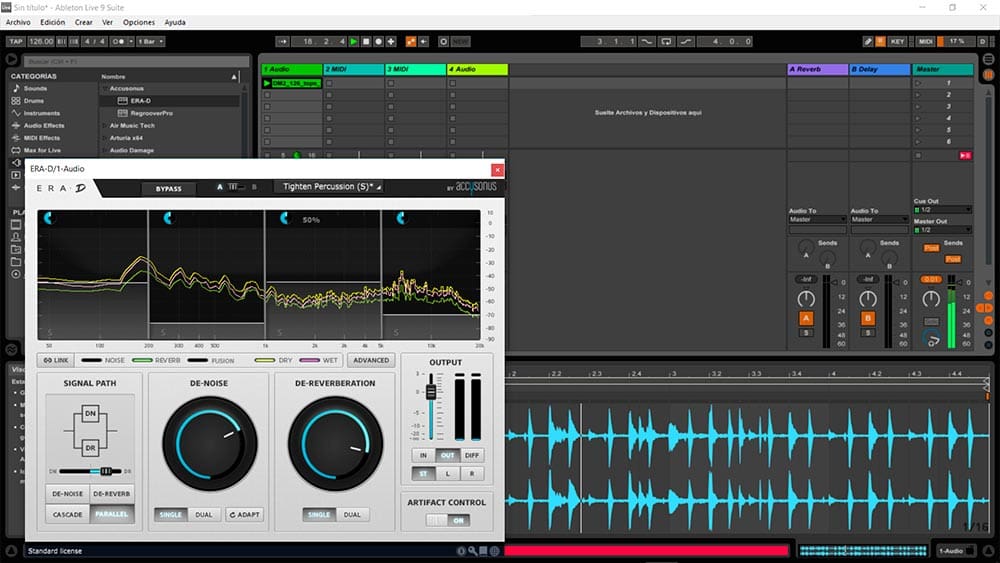The height and width of the screenshot is (563, 1000).
Task: Open A Reverb Audio To Master dropdown
Action: 817,219
